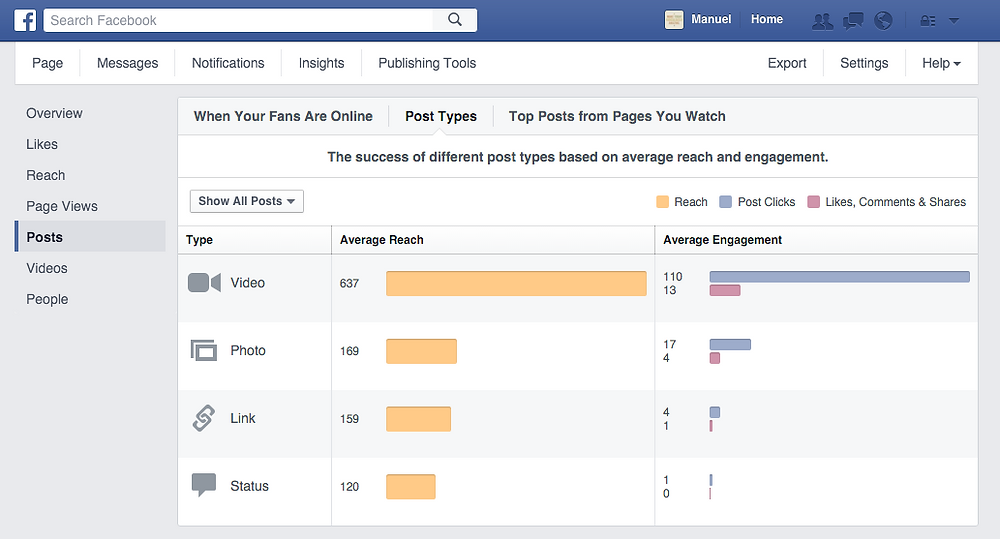
Task: Click the Status reach value 120
Action: [x=349, y=487]
